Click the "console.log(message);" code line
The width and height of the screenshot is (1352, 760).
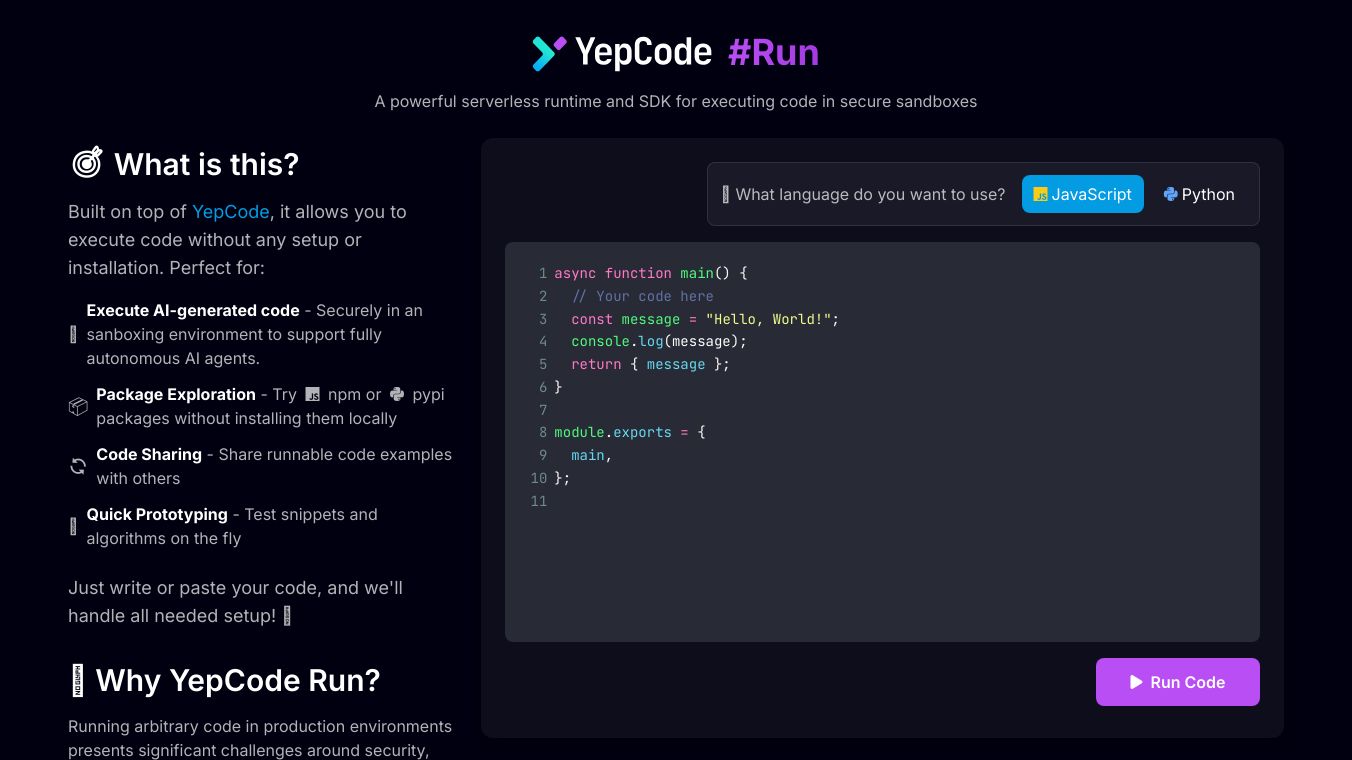(x=659, y=341)
